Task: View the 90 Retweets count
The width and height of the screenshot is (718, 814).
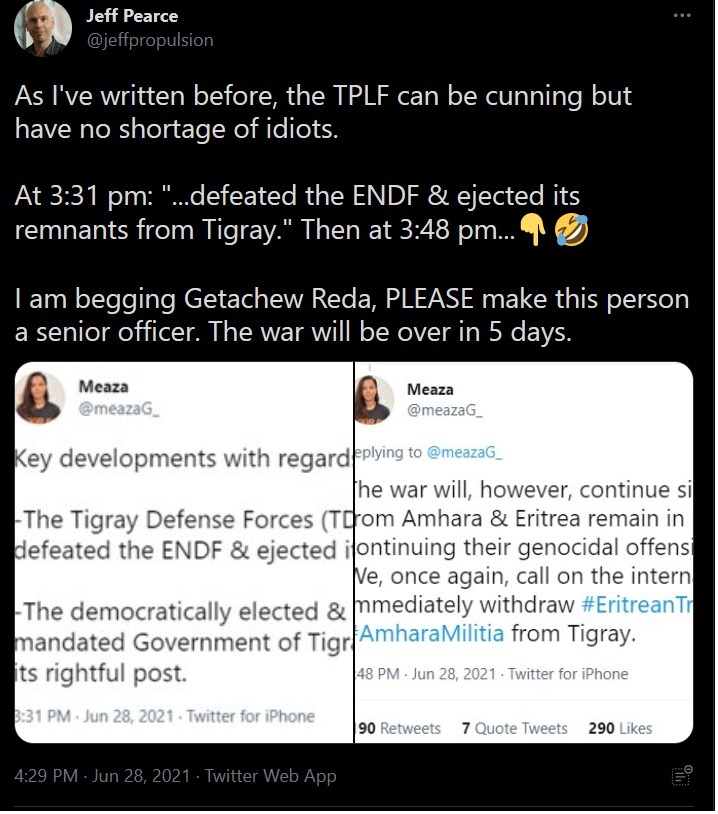Action: [399, 728]
